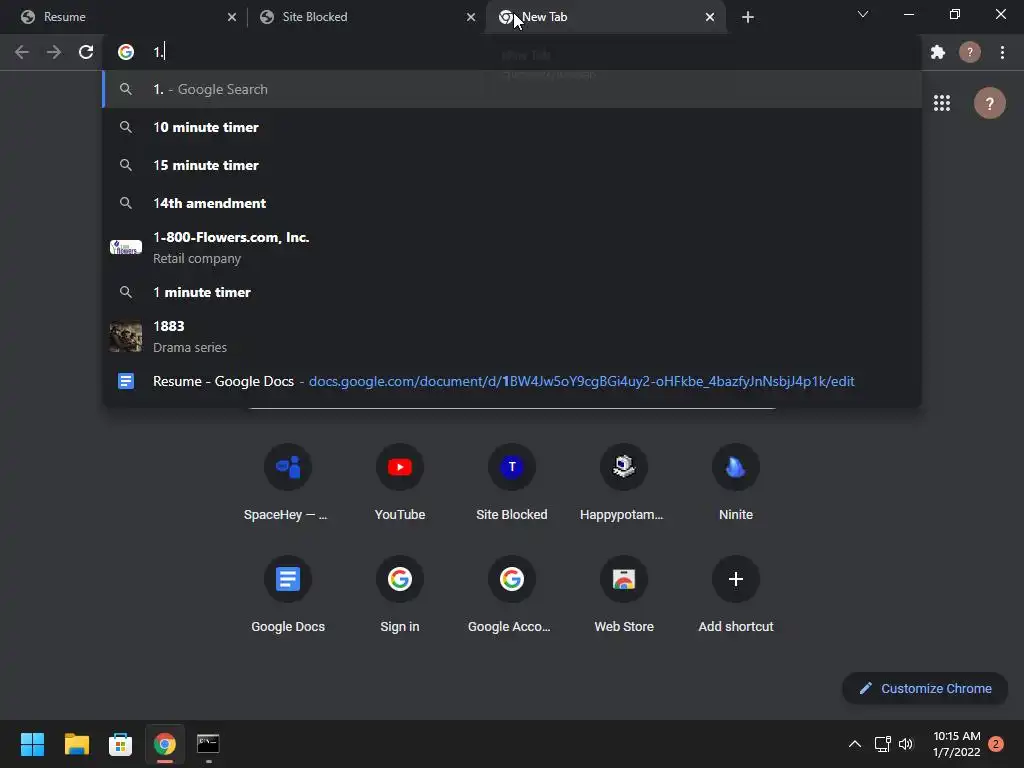Choose the '10 minute timer' suggestion
1024x768 pixels.
[512, 127]
